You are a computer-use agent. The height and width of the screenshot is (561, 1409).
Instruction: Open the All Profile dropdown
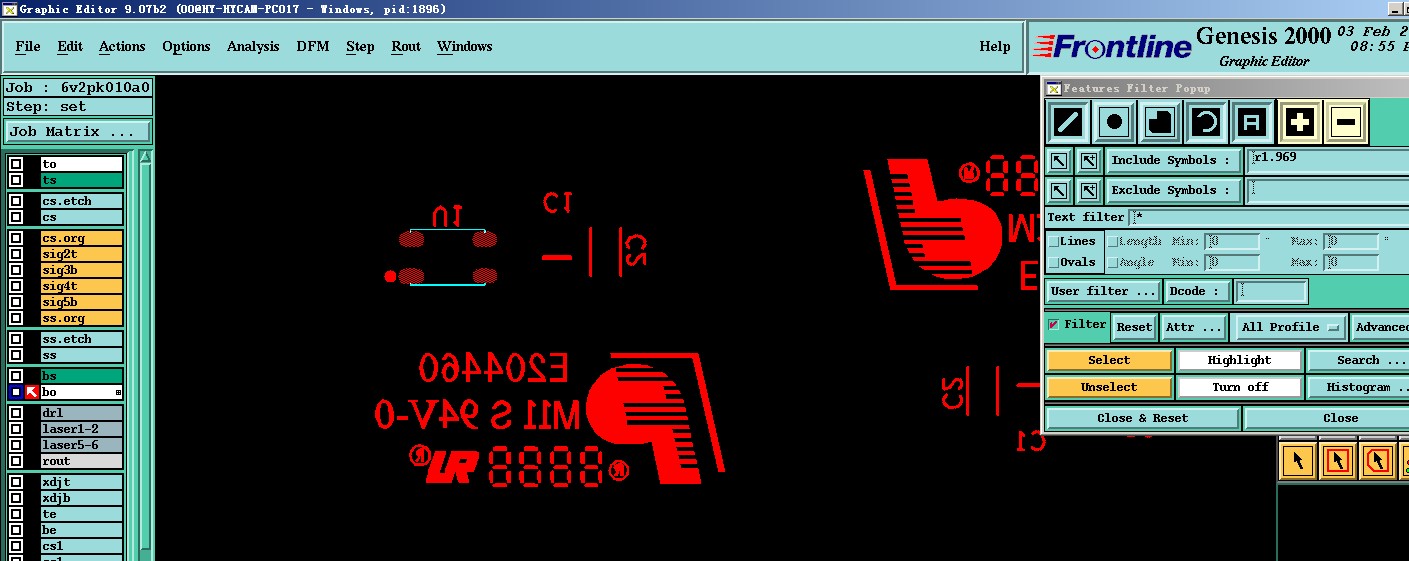1290,327
